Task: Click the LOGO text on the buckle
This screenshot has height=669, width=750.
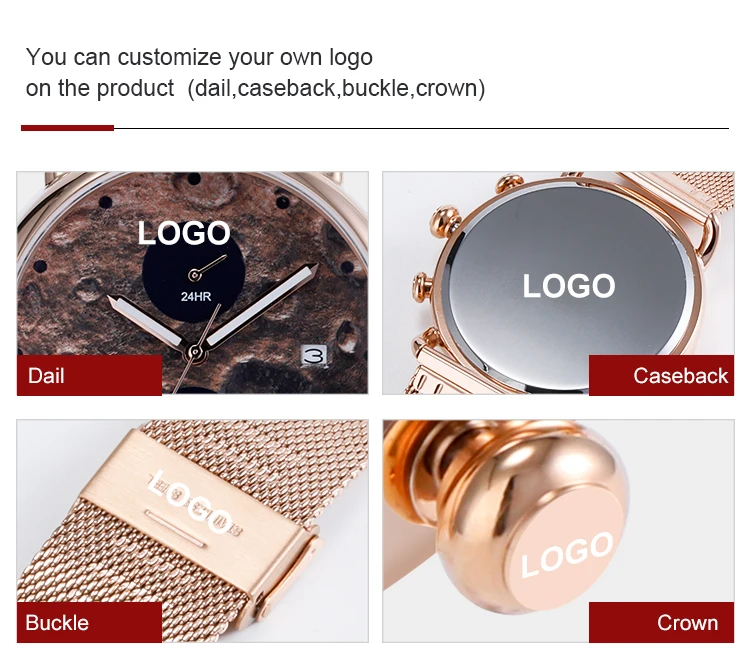Action: pyautogui.click(x=190, y=502)
